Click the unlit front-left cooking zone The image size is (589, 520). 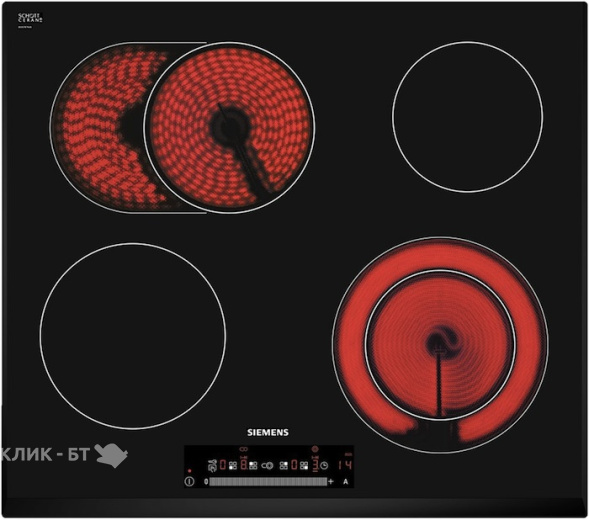coord(133,336)
